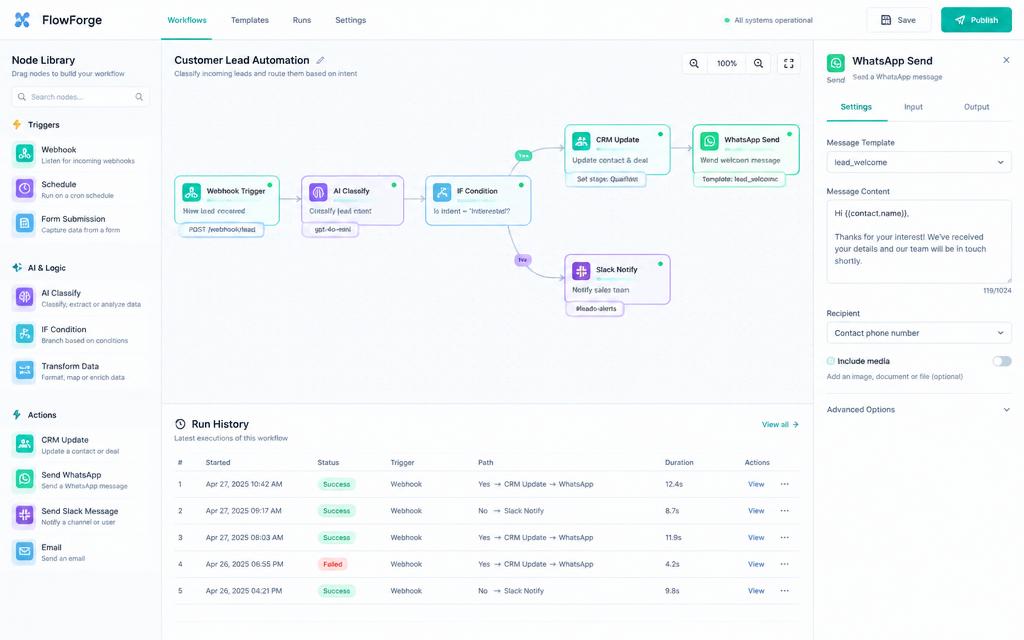Click the 'All systems operational' status
The width and height of the screenshot is (1024, 640).
[769, 20]
